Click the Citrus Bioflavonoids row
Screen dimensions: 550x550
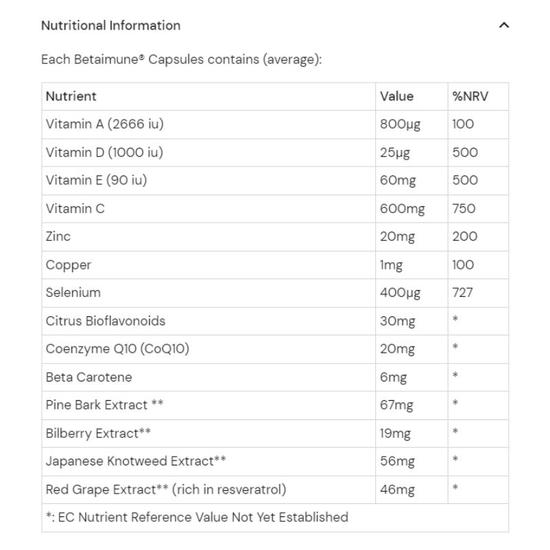[x=275, y=321]
